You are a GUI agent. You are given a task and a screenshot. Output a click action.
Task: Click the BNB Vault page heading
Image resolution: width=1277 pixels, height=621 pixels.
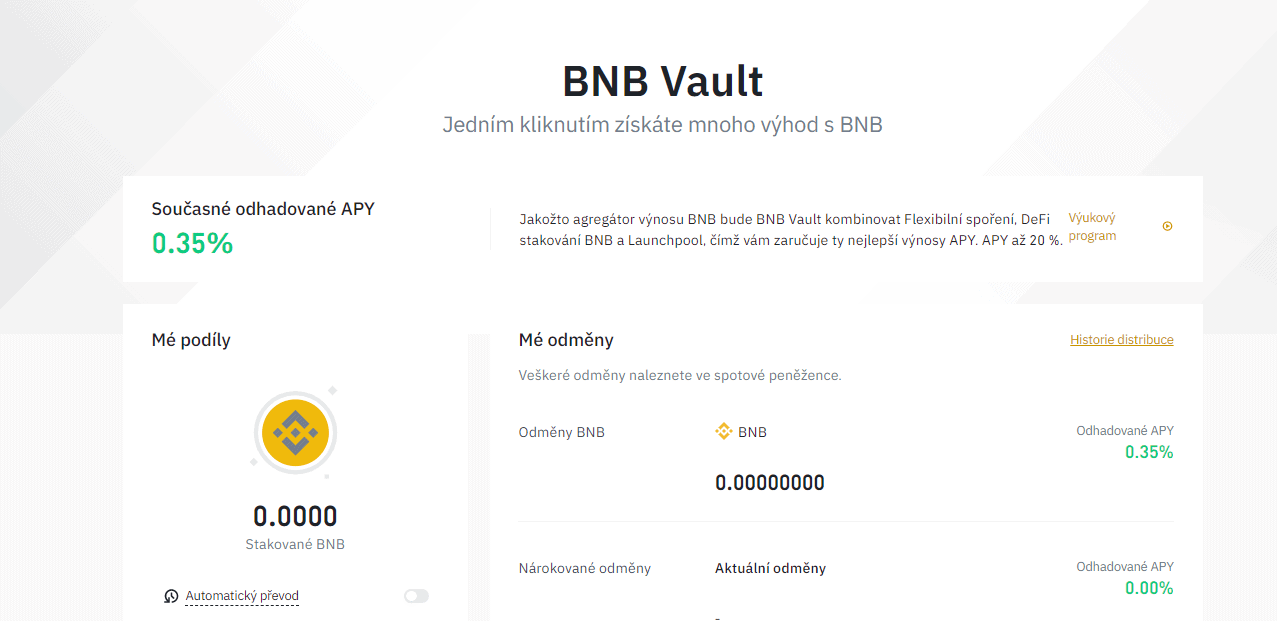point(663,81)
